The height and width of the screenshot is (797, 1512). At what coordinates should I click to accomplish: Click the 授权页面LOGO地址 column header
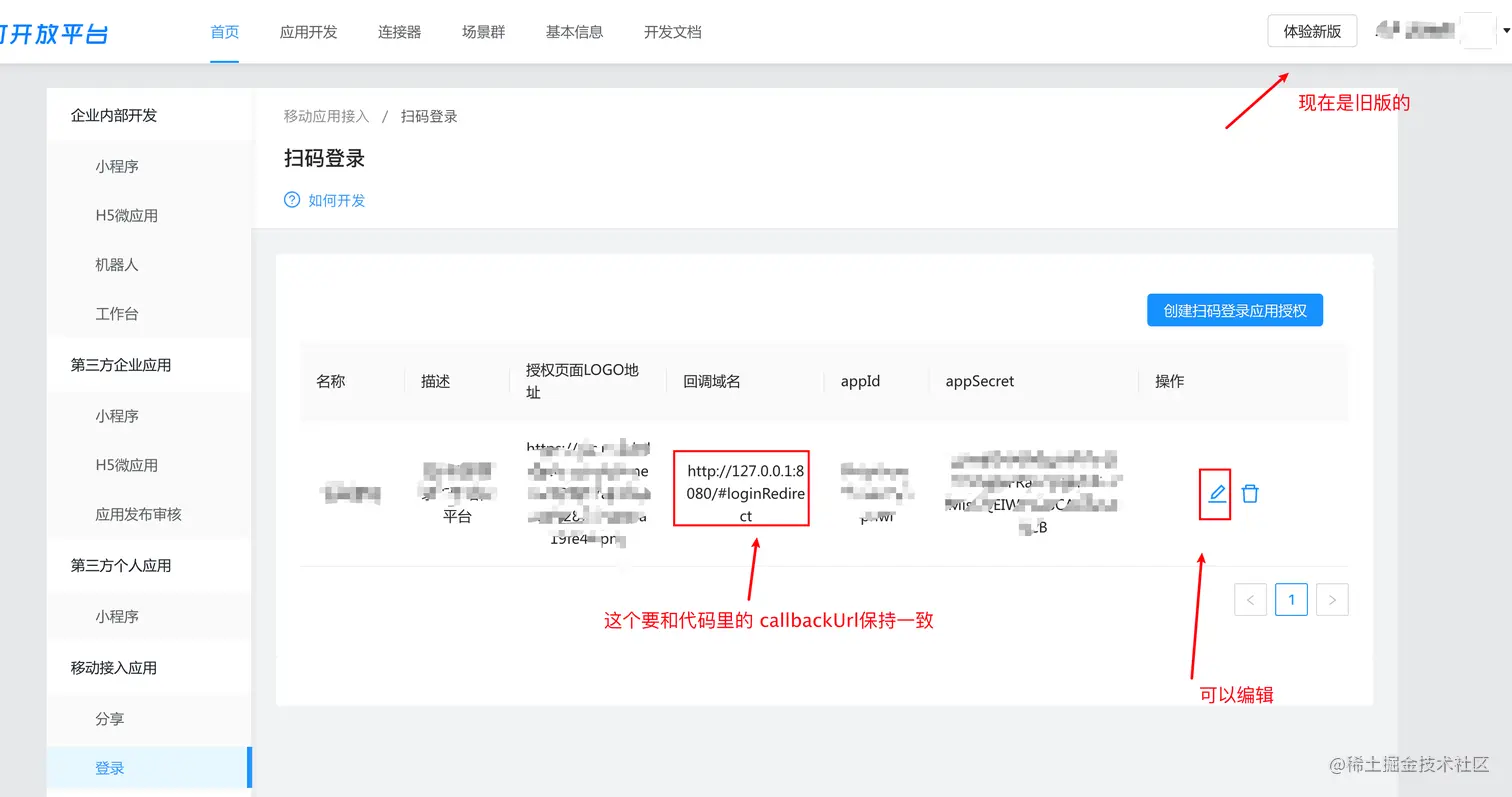pyautogui.click(x=582, y=381)
